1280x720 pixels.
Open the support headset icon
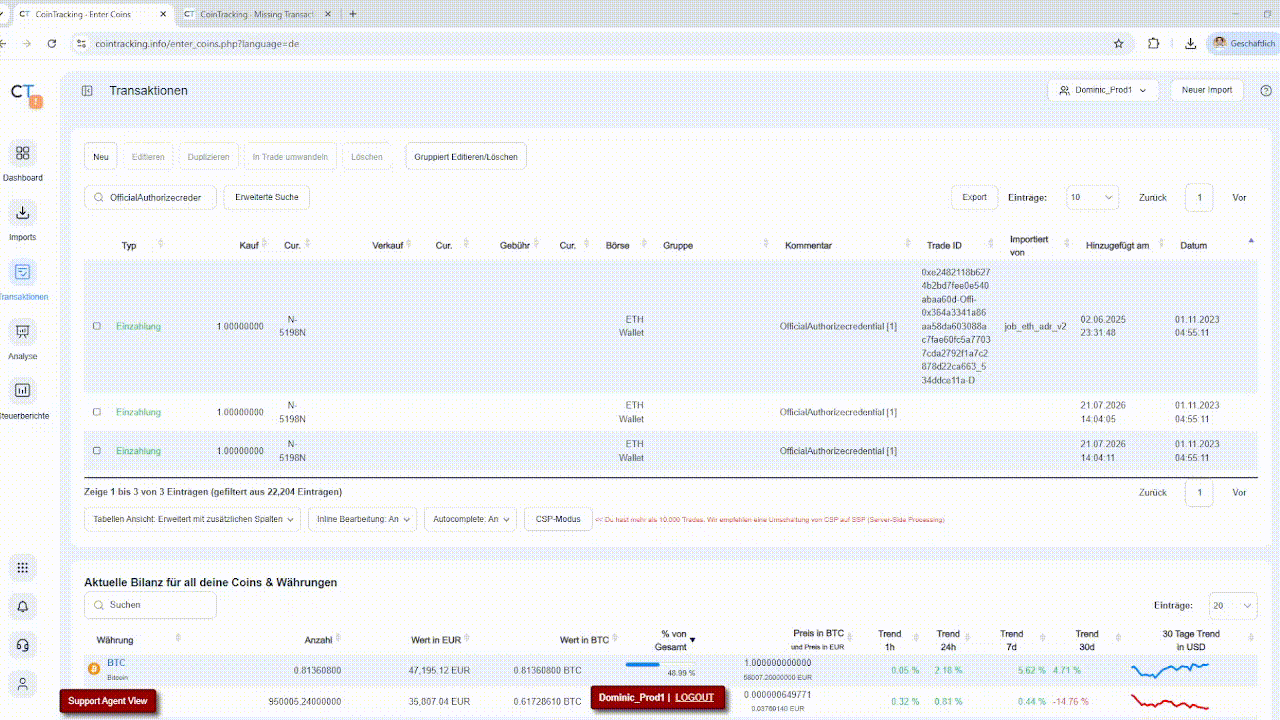[x=23, y=646]
